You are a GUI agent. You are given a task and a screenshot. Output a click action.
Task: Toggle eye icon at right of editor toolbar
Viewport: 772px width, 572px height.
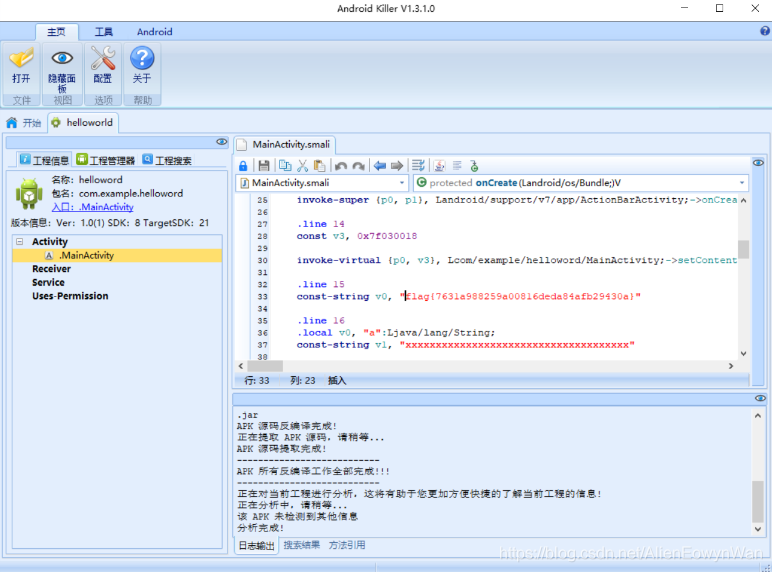click(x=758, y=162)
